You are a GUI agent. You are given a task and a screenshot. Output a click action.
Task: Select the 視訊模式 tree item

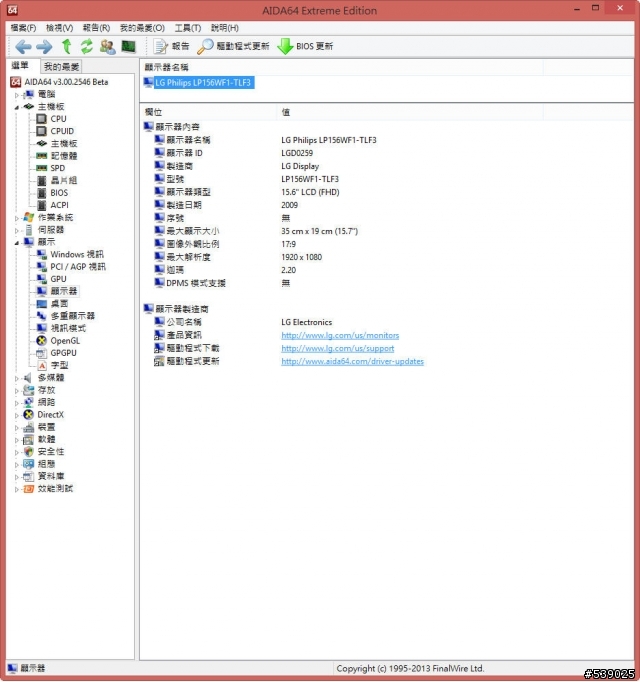pyautogui.click(x=68, y=328)
